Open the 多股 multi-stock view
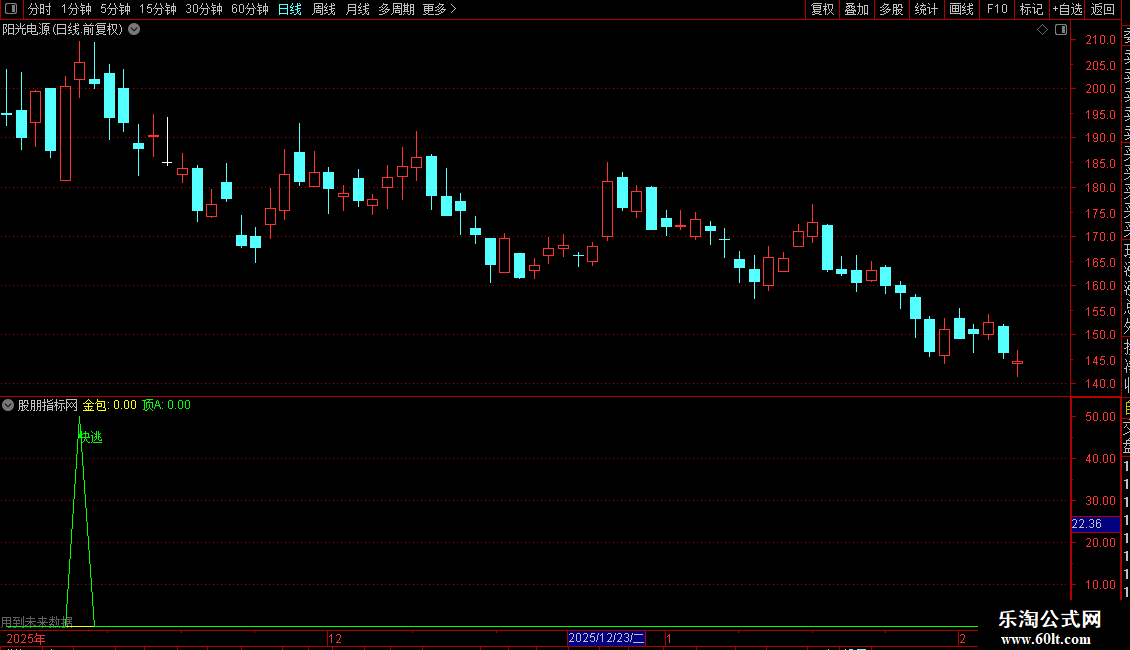Viewport: 1130px width, 650px height. pos(891,9)
